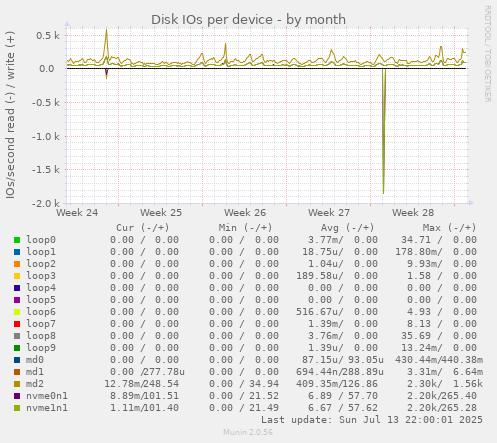This screenshot has height=443, width=497.
Task: Select the loop5 legend label
Action: pos(41,300)
